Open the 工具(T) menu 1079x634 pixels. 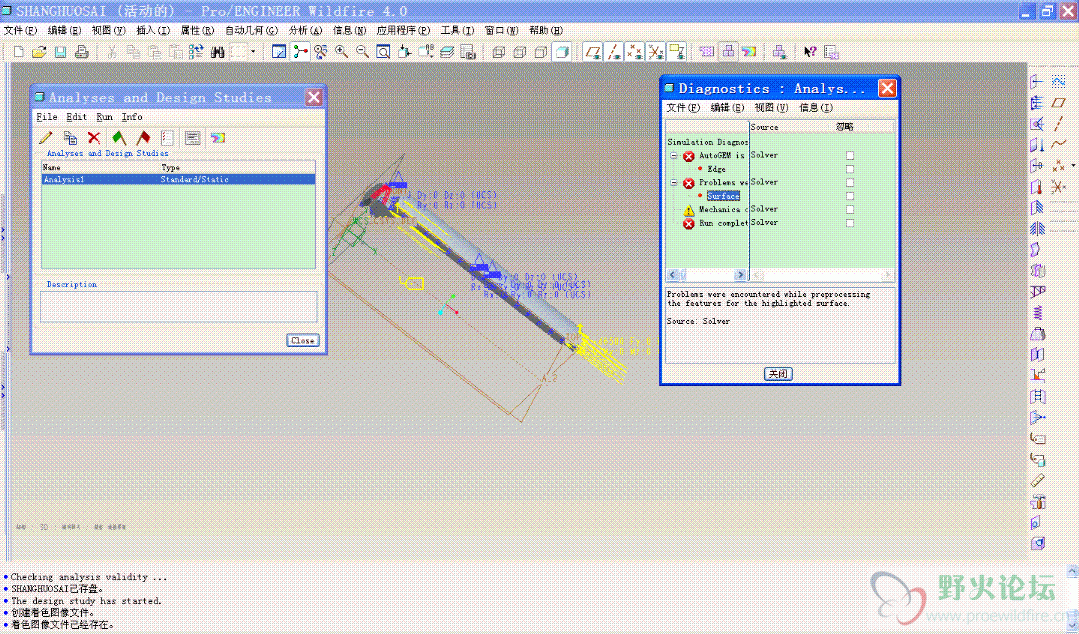[457, 30]
